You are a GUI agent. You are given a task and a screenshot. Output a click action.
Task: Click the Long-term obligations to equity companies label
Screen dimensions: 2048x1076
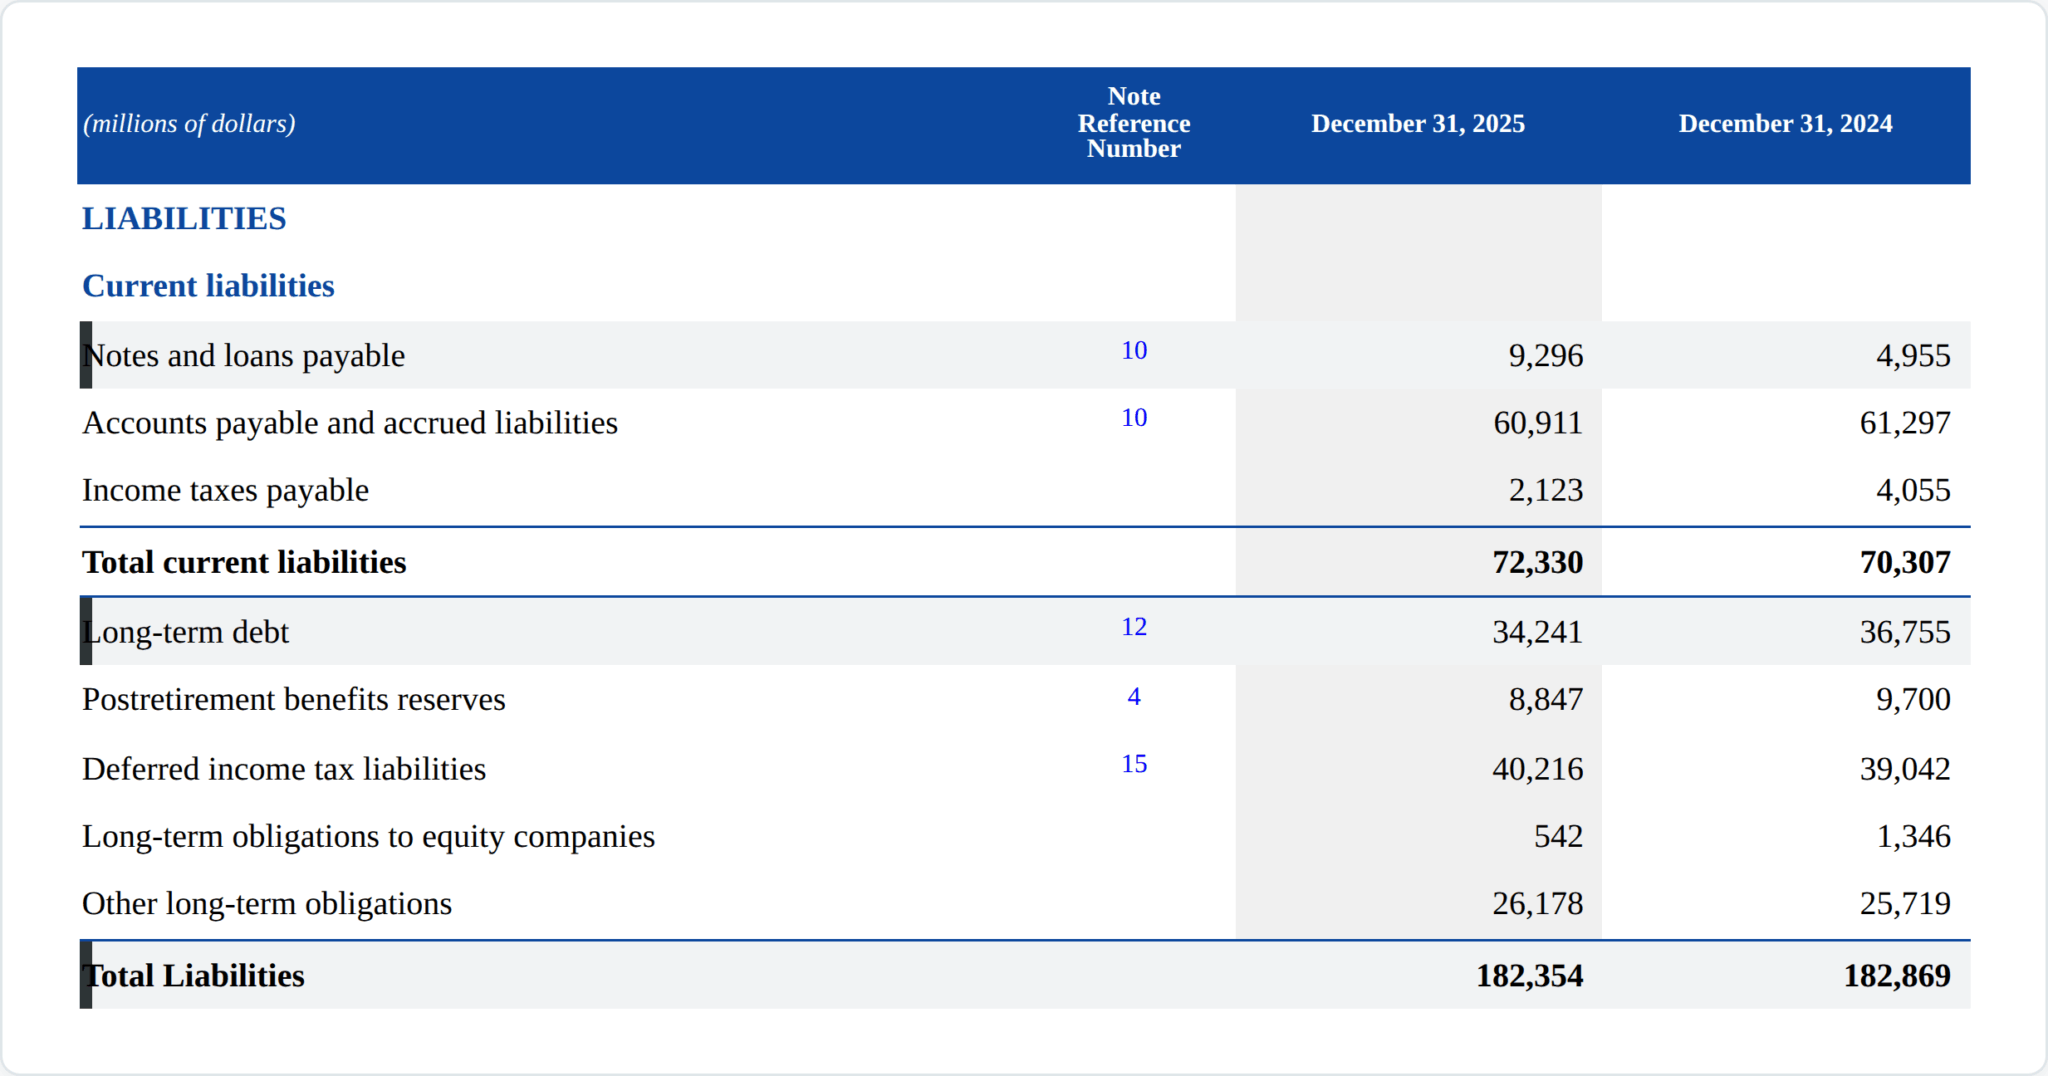tap(368, 836)
